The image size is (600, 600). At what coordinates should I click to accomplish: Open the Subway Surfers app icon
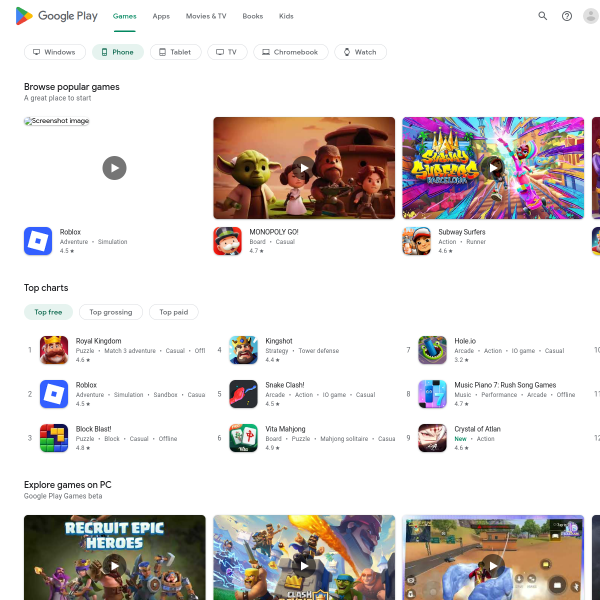(x=416, y=241)
